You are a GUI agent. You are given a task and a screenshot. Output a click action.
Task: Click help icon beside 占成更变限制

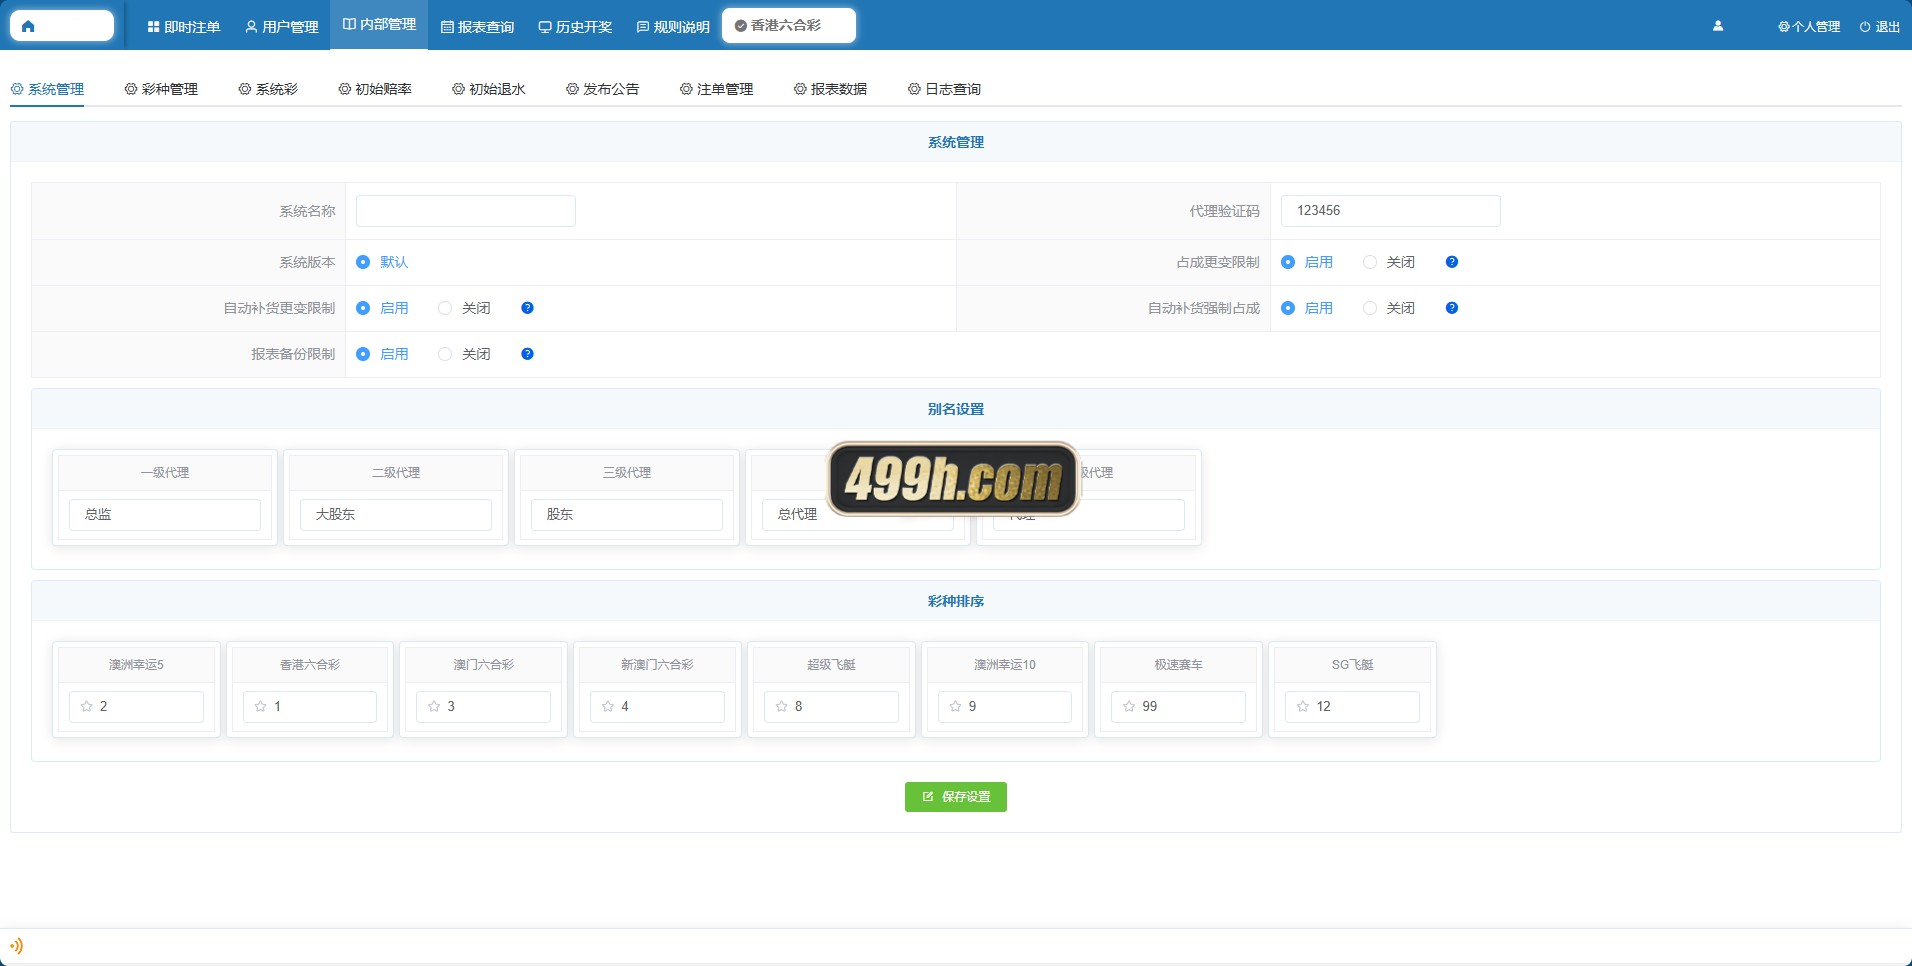1452,262
